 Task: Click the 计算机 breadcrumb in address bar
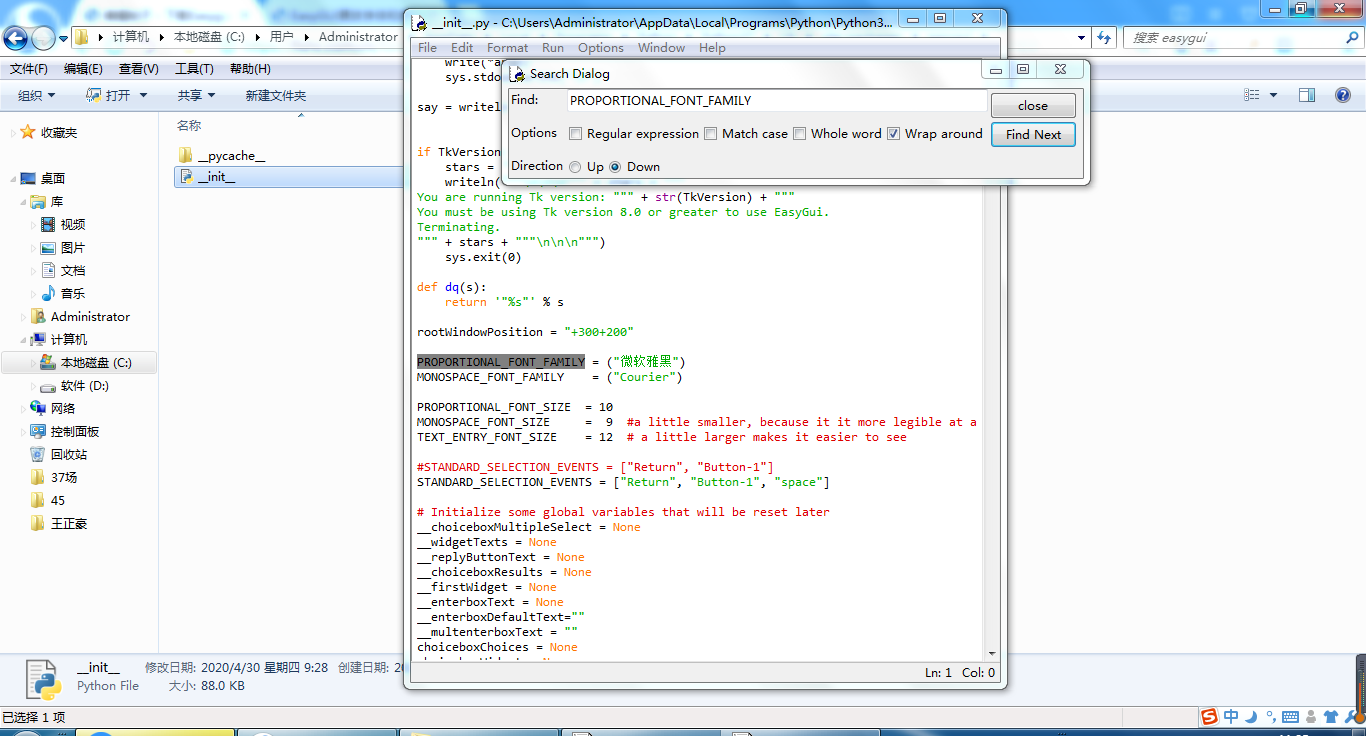(x=131, y=37)
